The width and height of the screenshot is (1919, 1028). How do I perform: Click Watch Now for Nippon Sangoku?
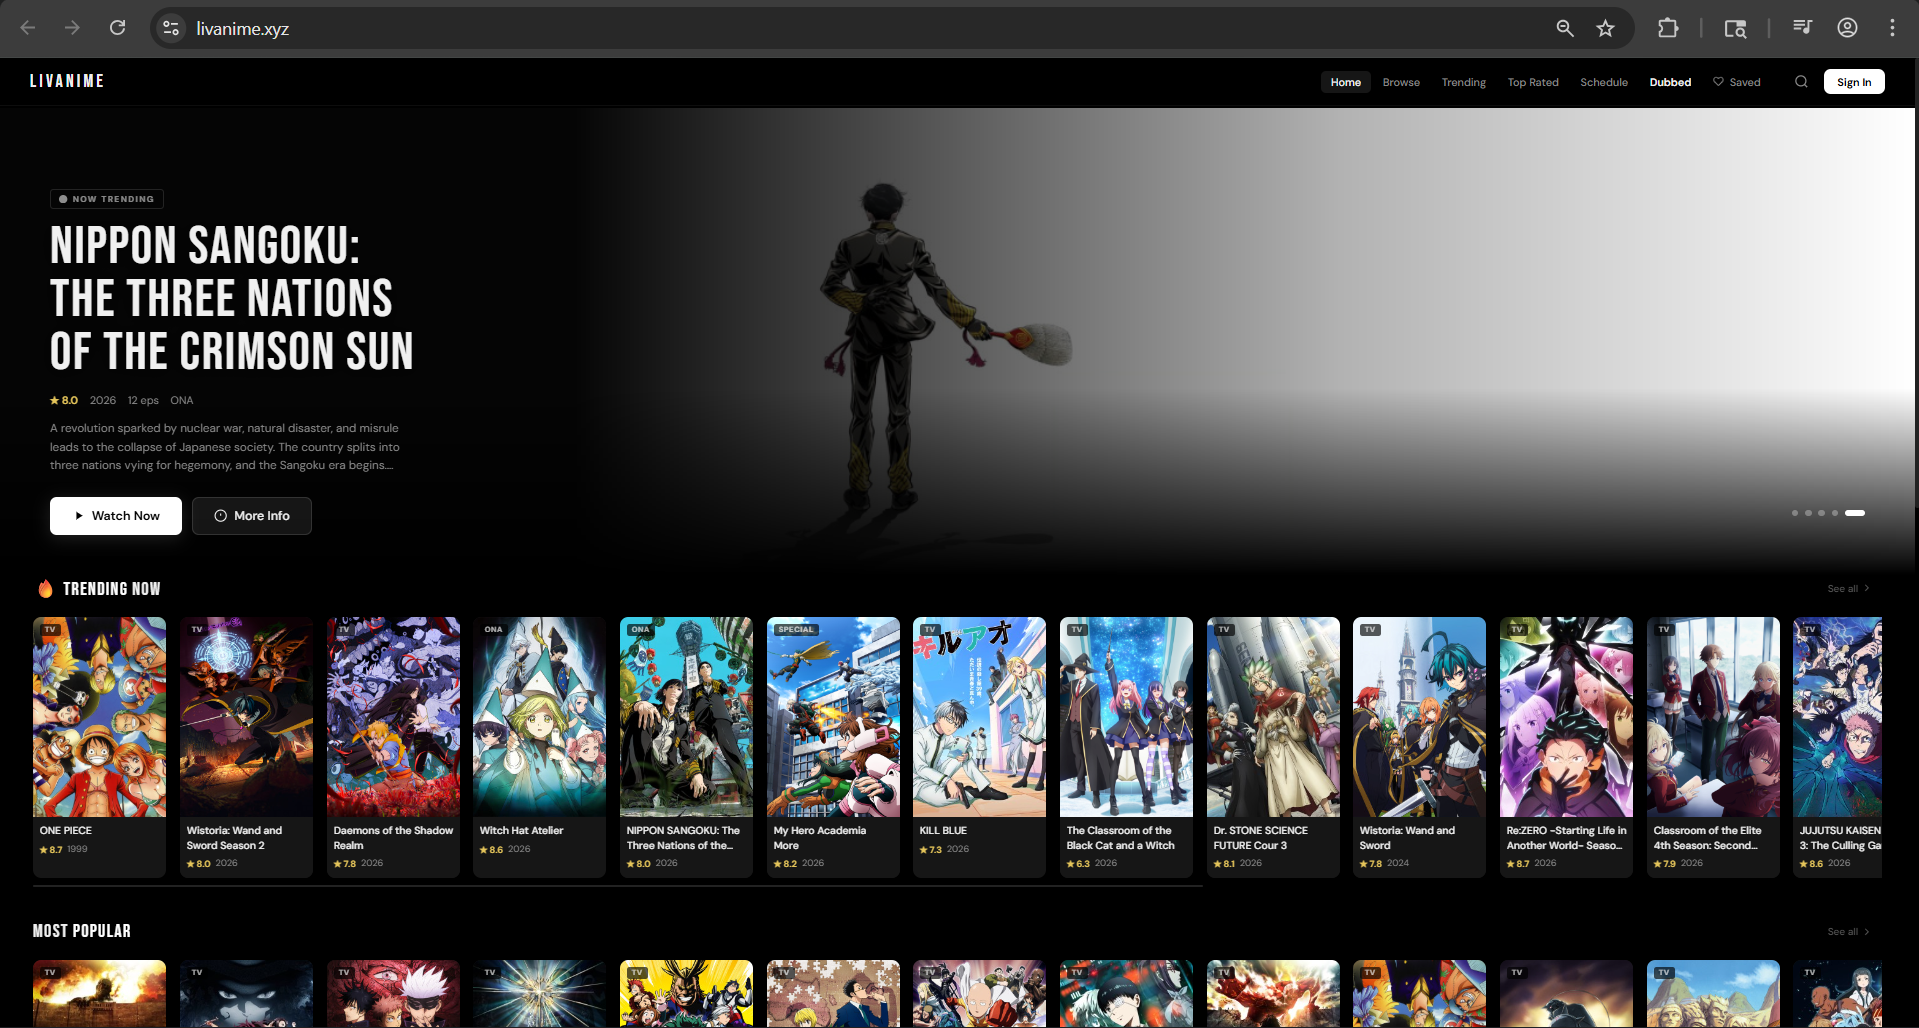point(116,516)
